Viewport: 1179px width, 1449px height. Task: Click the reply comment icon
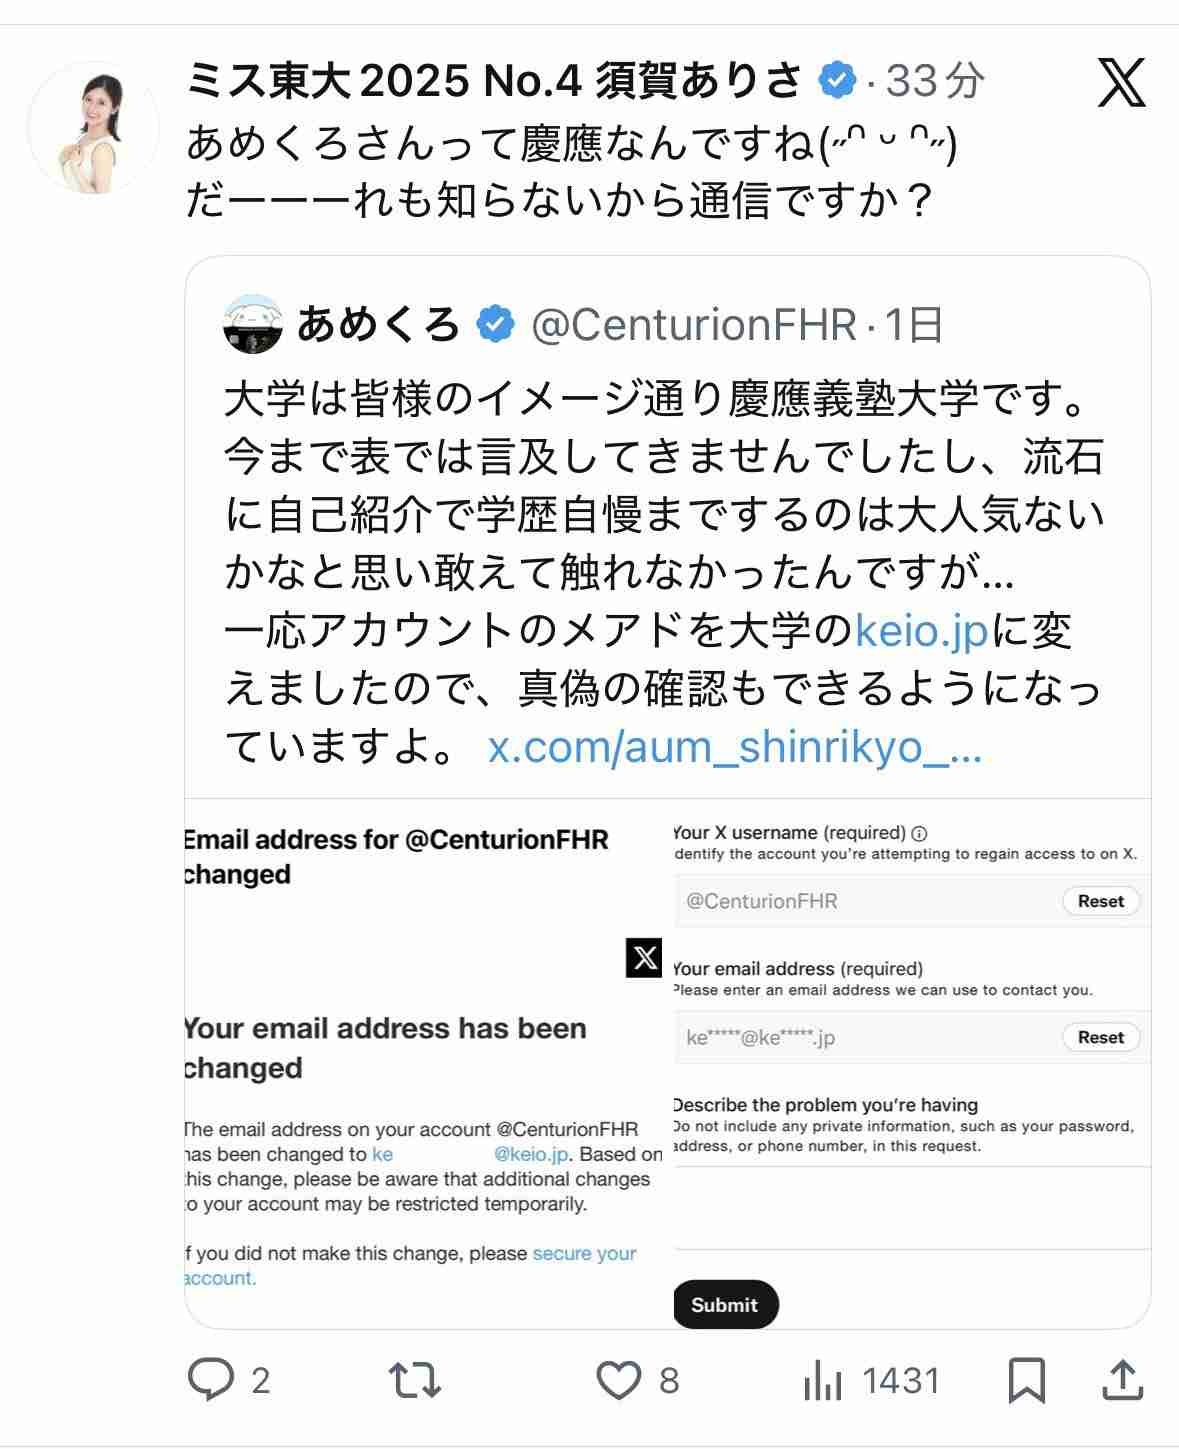click(211, 1380)
